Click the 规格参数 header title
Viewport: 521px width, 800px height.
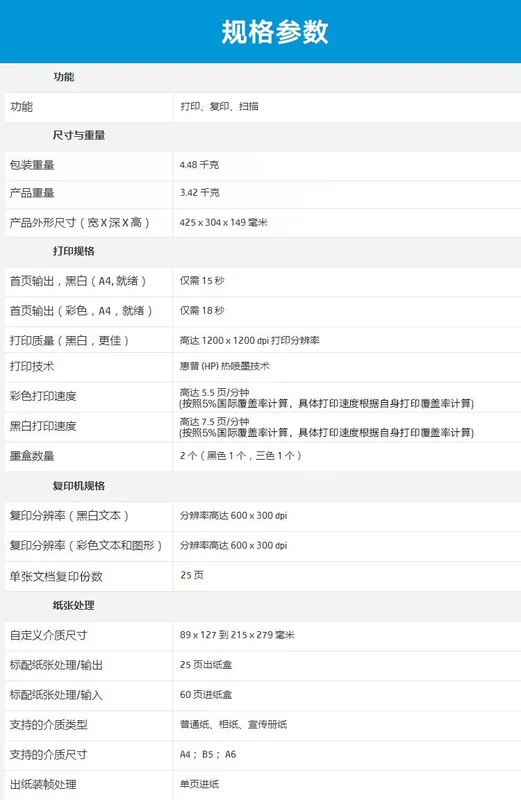tap(275, 32)
